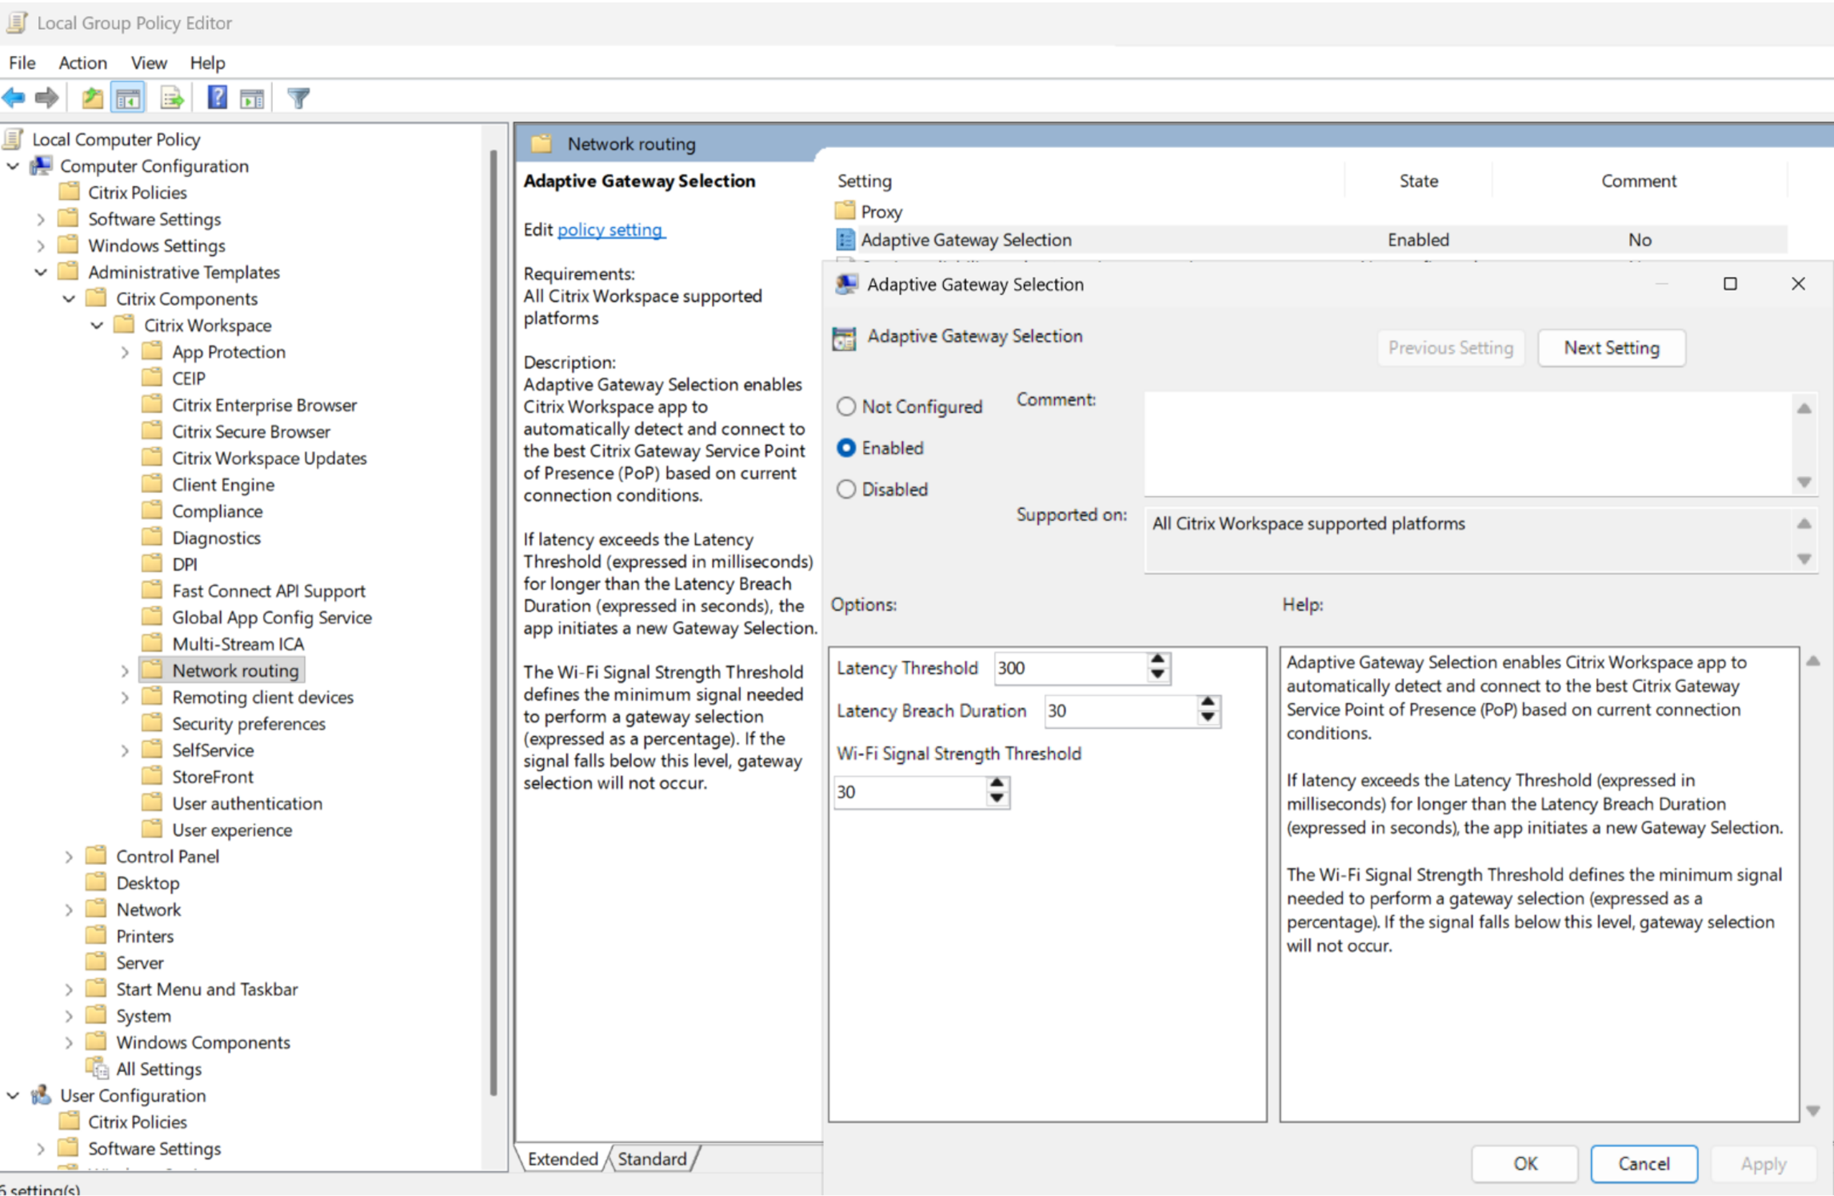1834x1196 pixels.
Task: Click the Adaptive Gateway Selection policy row icon
Action: 845,240
